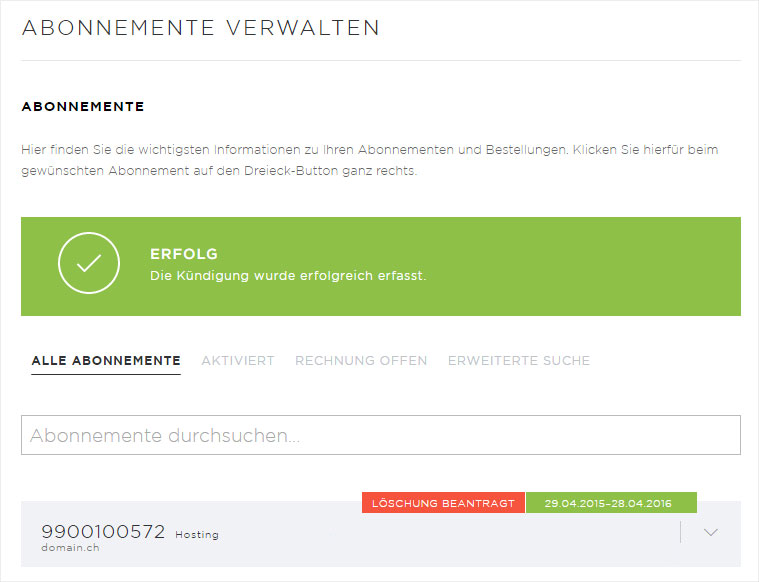The width and height of the screenshot is (759, 582).
Task: Click the checkmark icon in success banner
Action: (x=89, y=264)
